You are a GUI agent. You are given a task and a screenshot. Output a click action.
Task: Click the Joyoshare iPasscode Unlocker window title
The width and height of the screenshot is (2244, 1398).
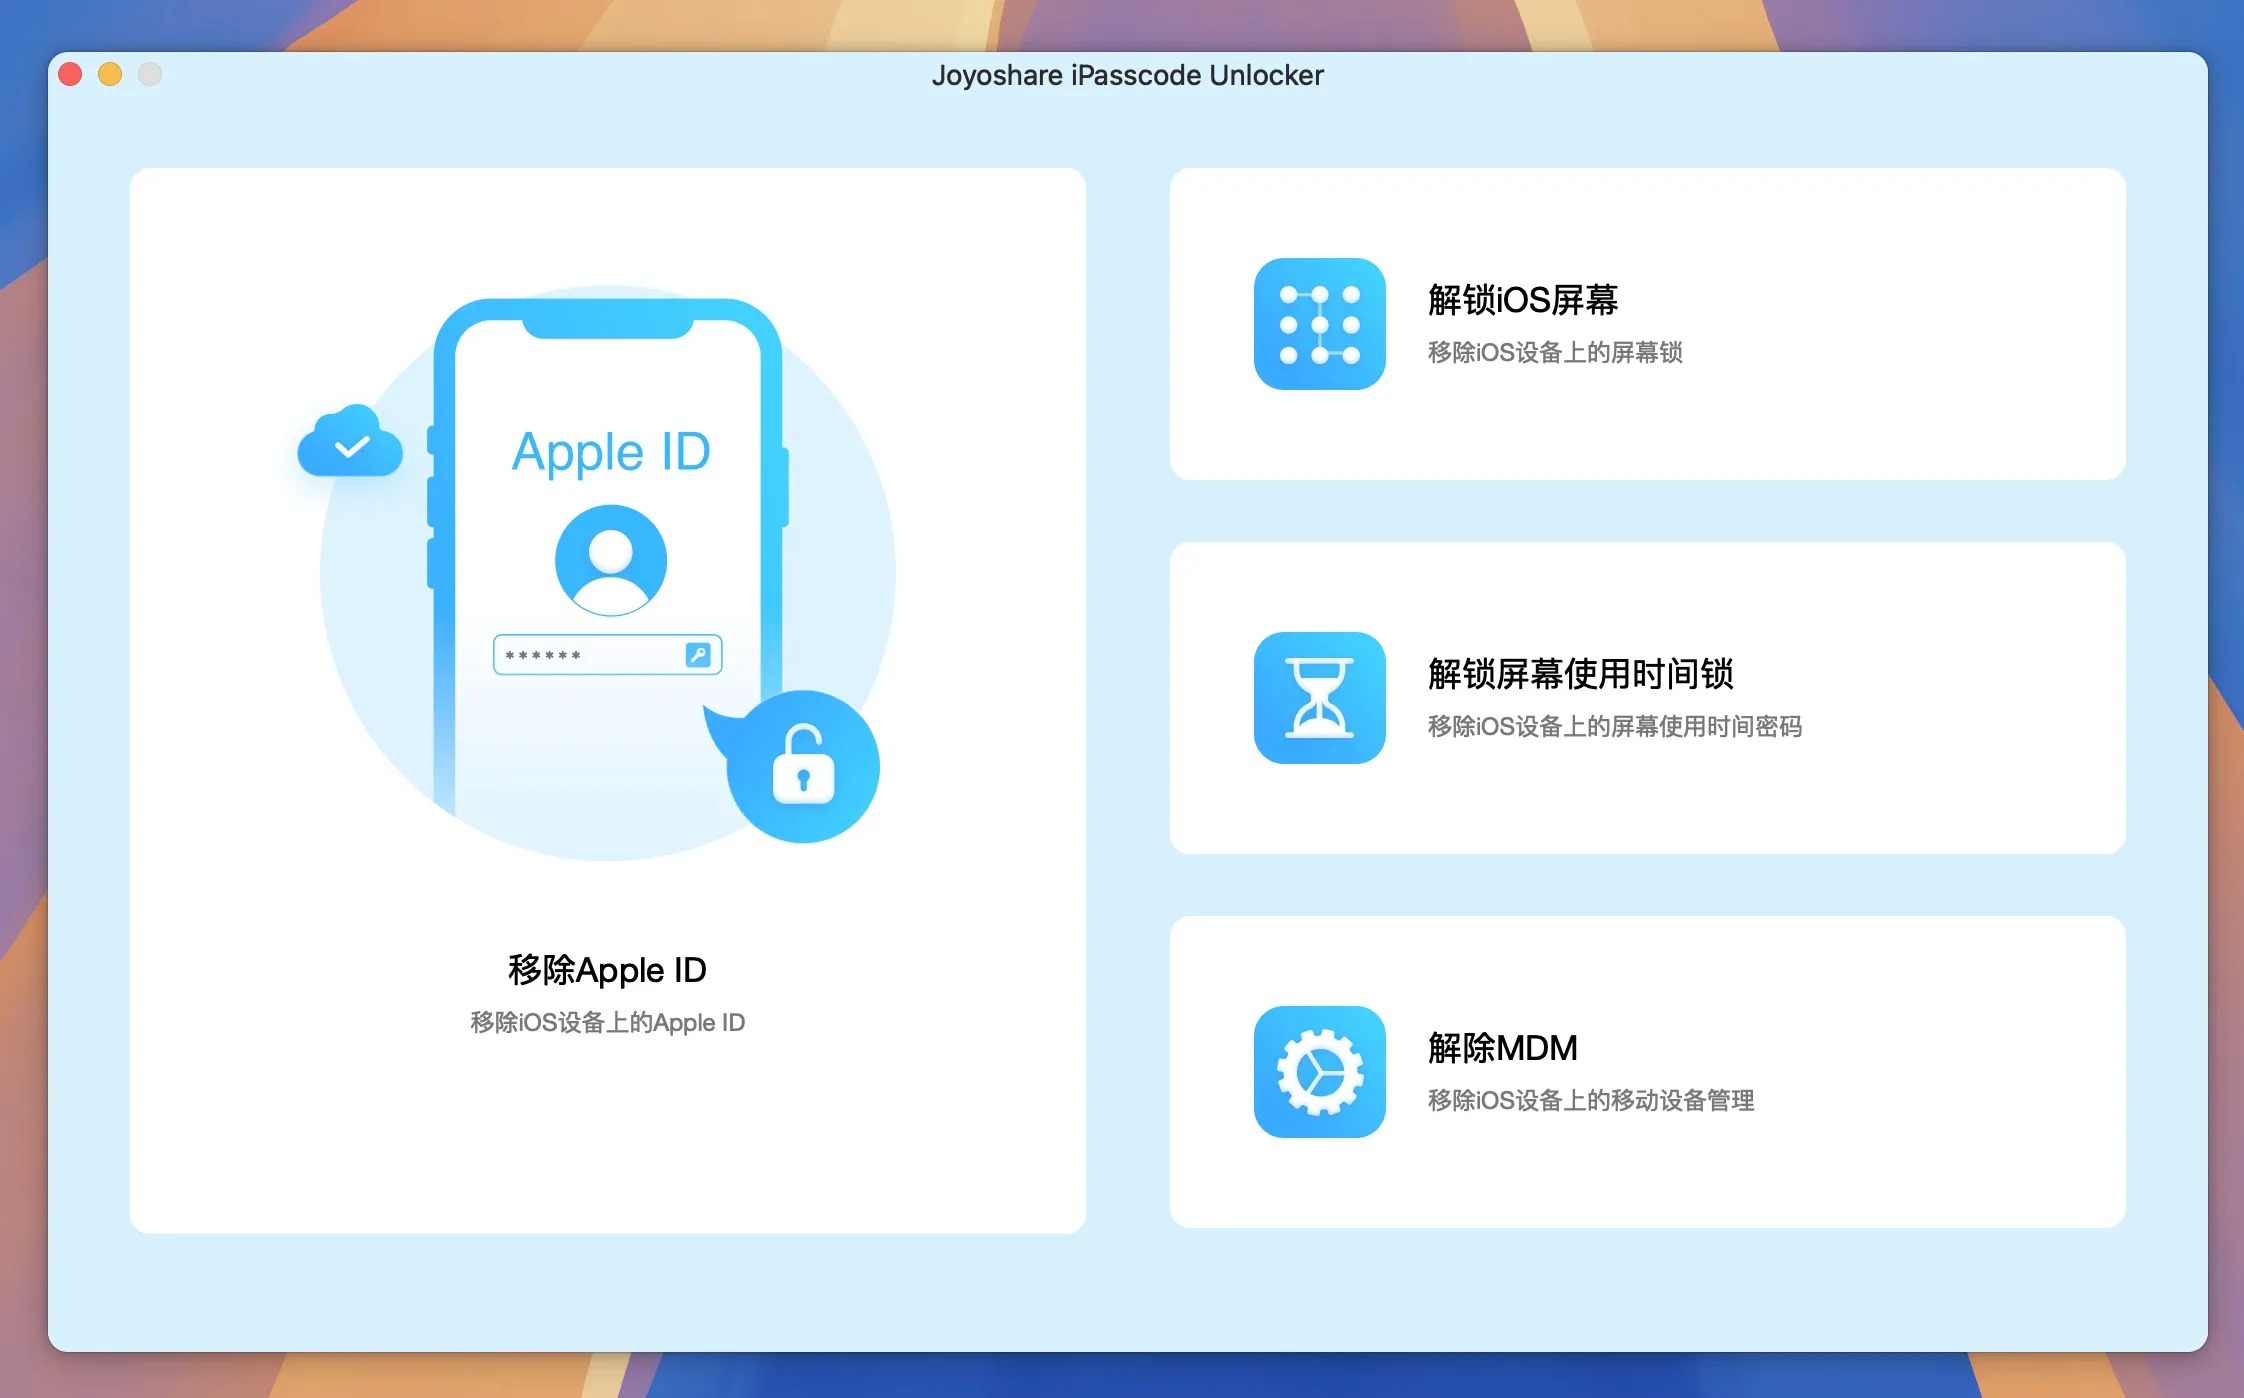1127,75
